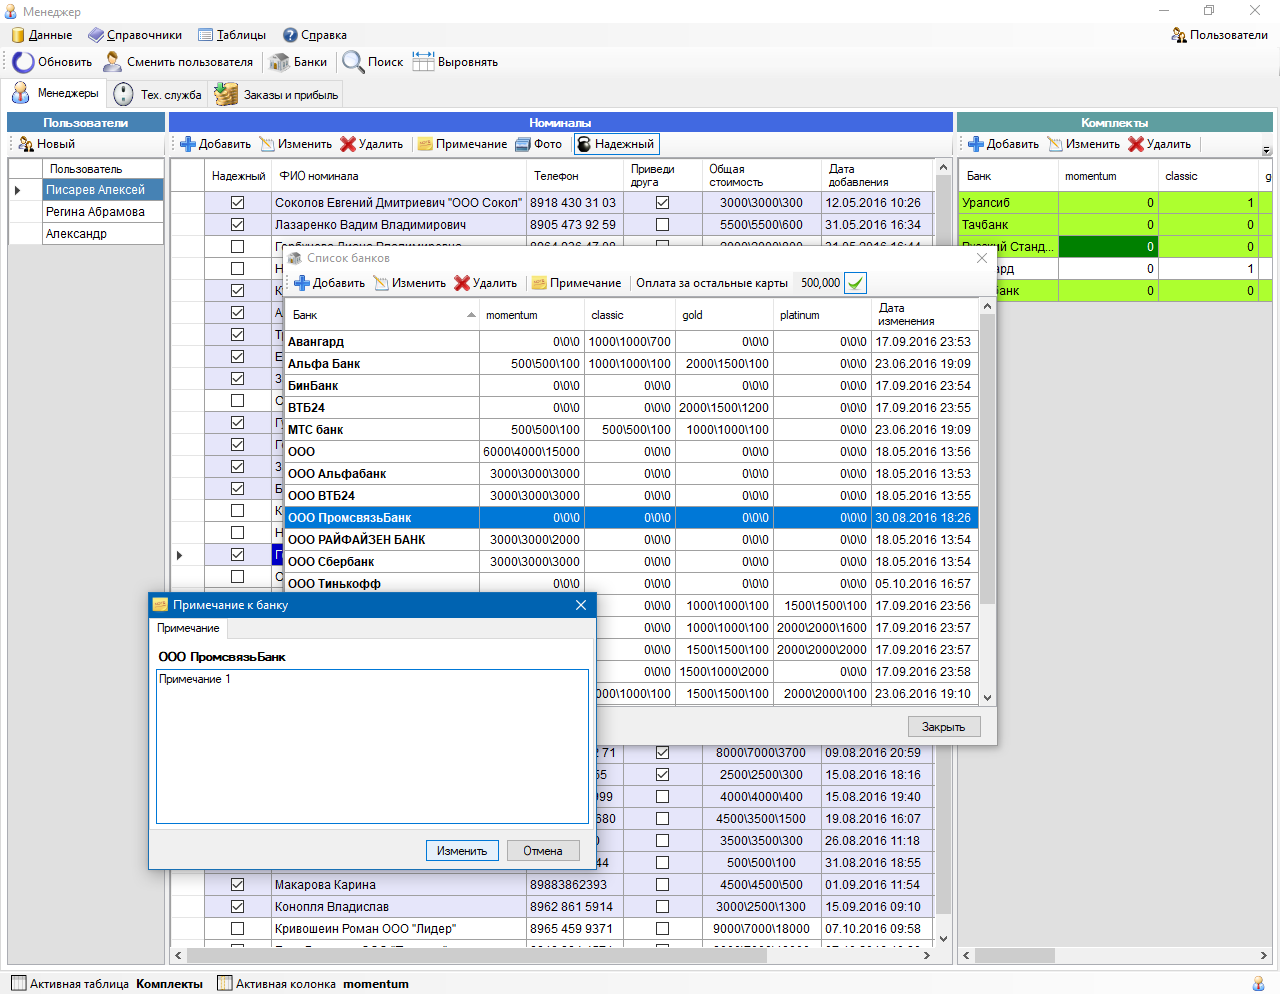Click the Изменить button in note dialog
The width and height of the screenshot is (1280, 994).
point(462,851)
